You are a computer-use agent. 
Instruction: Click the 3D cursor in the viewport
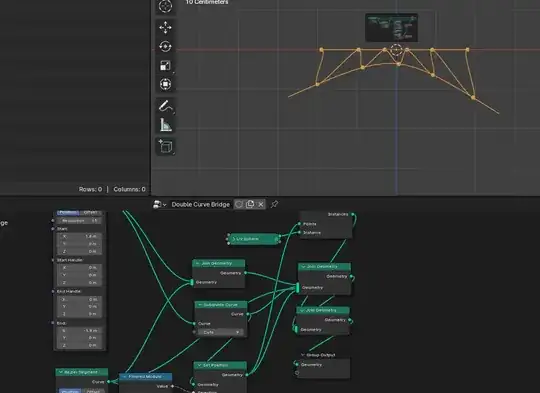(x=396, y=50)
